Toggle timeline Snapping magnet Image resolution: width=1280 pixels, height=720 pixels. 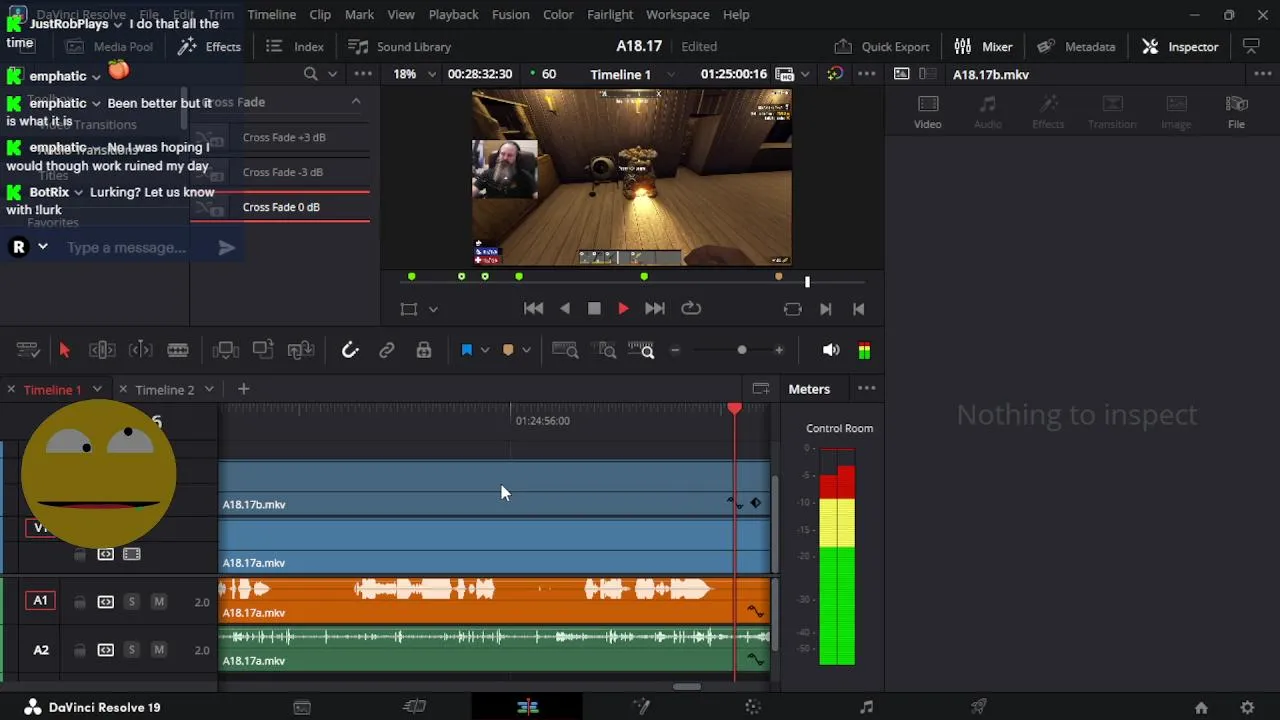349,350
